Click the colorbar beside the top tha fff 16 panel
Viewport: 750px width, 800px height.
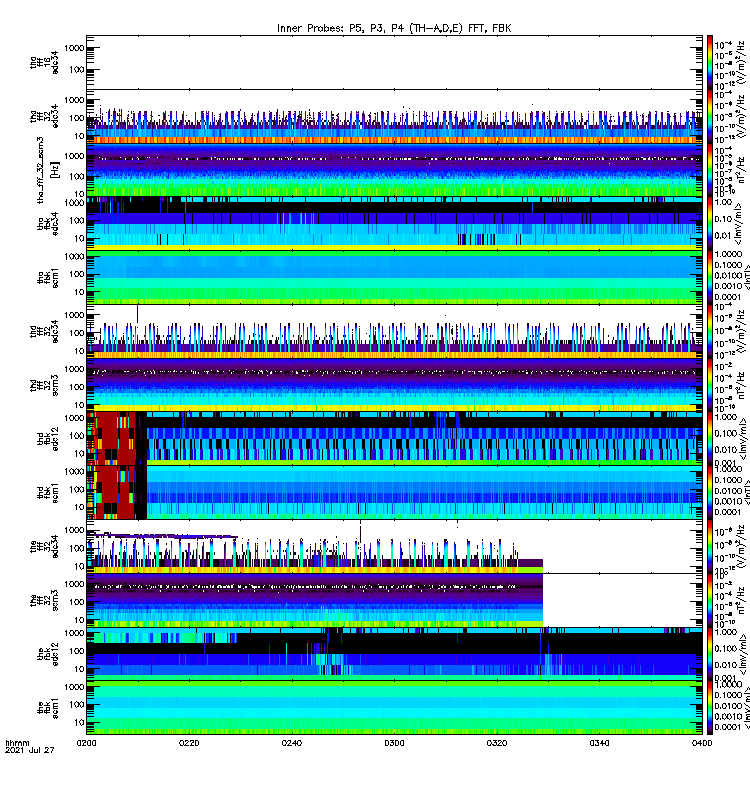pyautogui.click(x=710, y=62)
